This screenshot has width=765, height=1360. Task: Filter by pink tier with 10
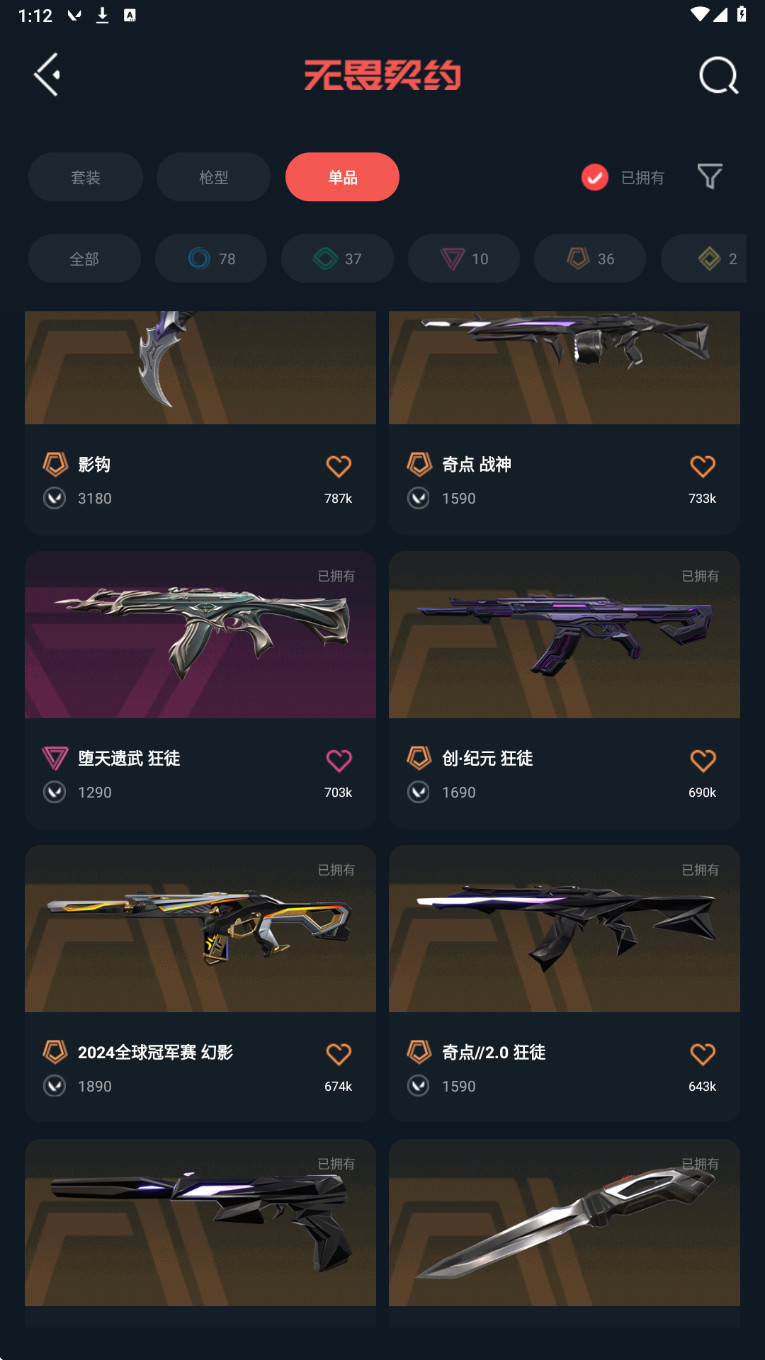coord(464,259)
